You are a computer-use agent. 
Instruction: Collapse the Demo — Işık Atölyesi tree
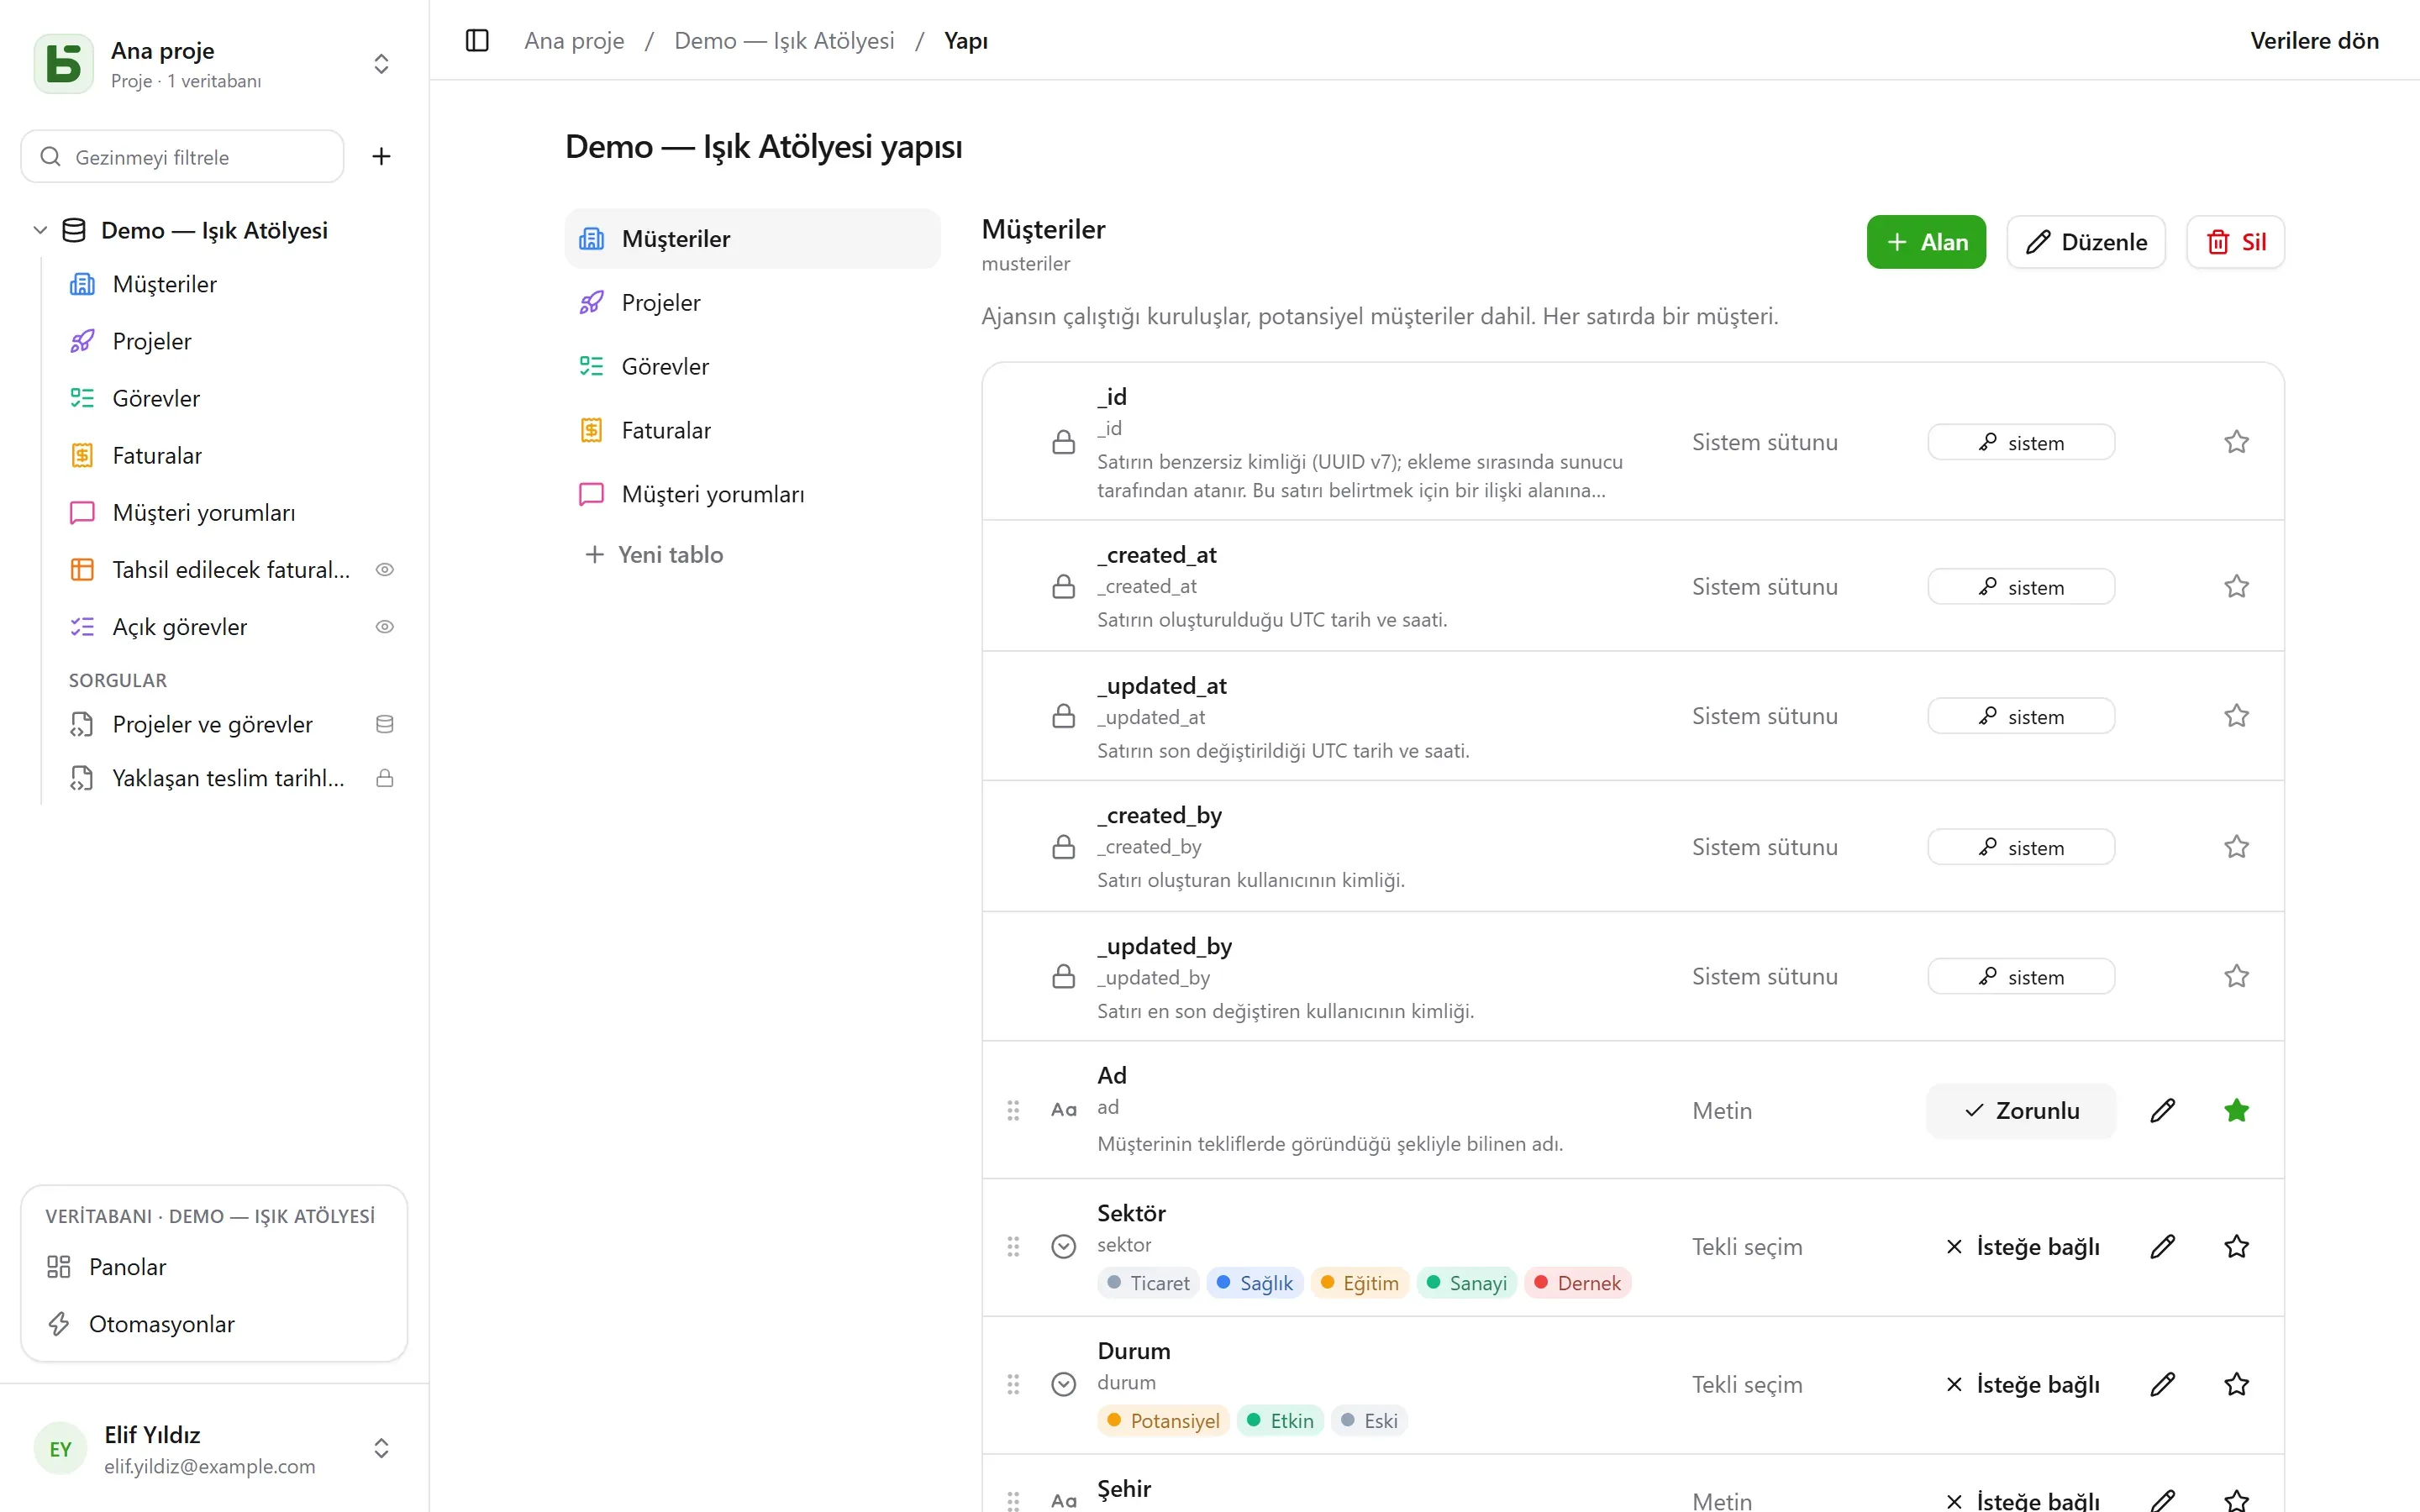click(x=40, y=230)
